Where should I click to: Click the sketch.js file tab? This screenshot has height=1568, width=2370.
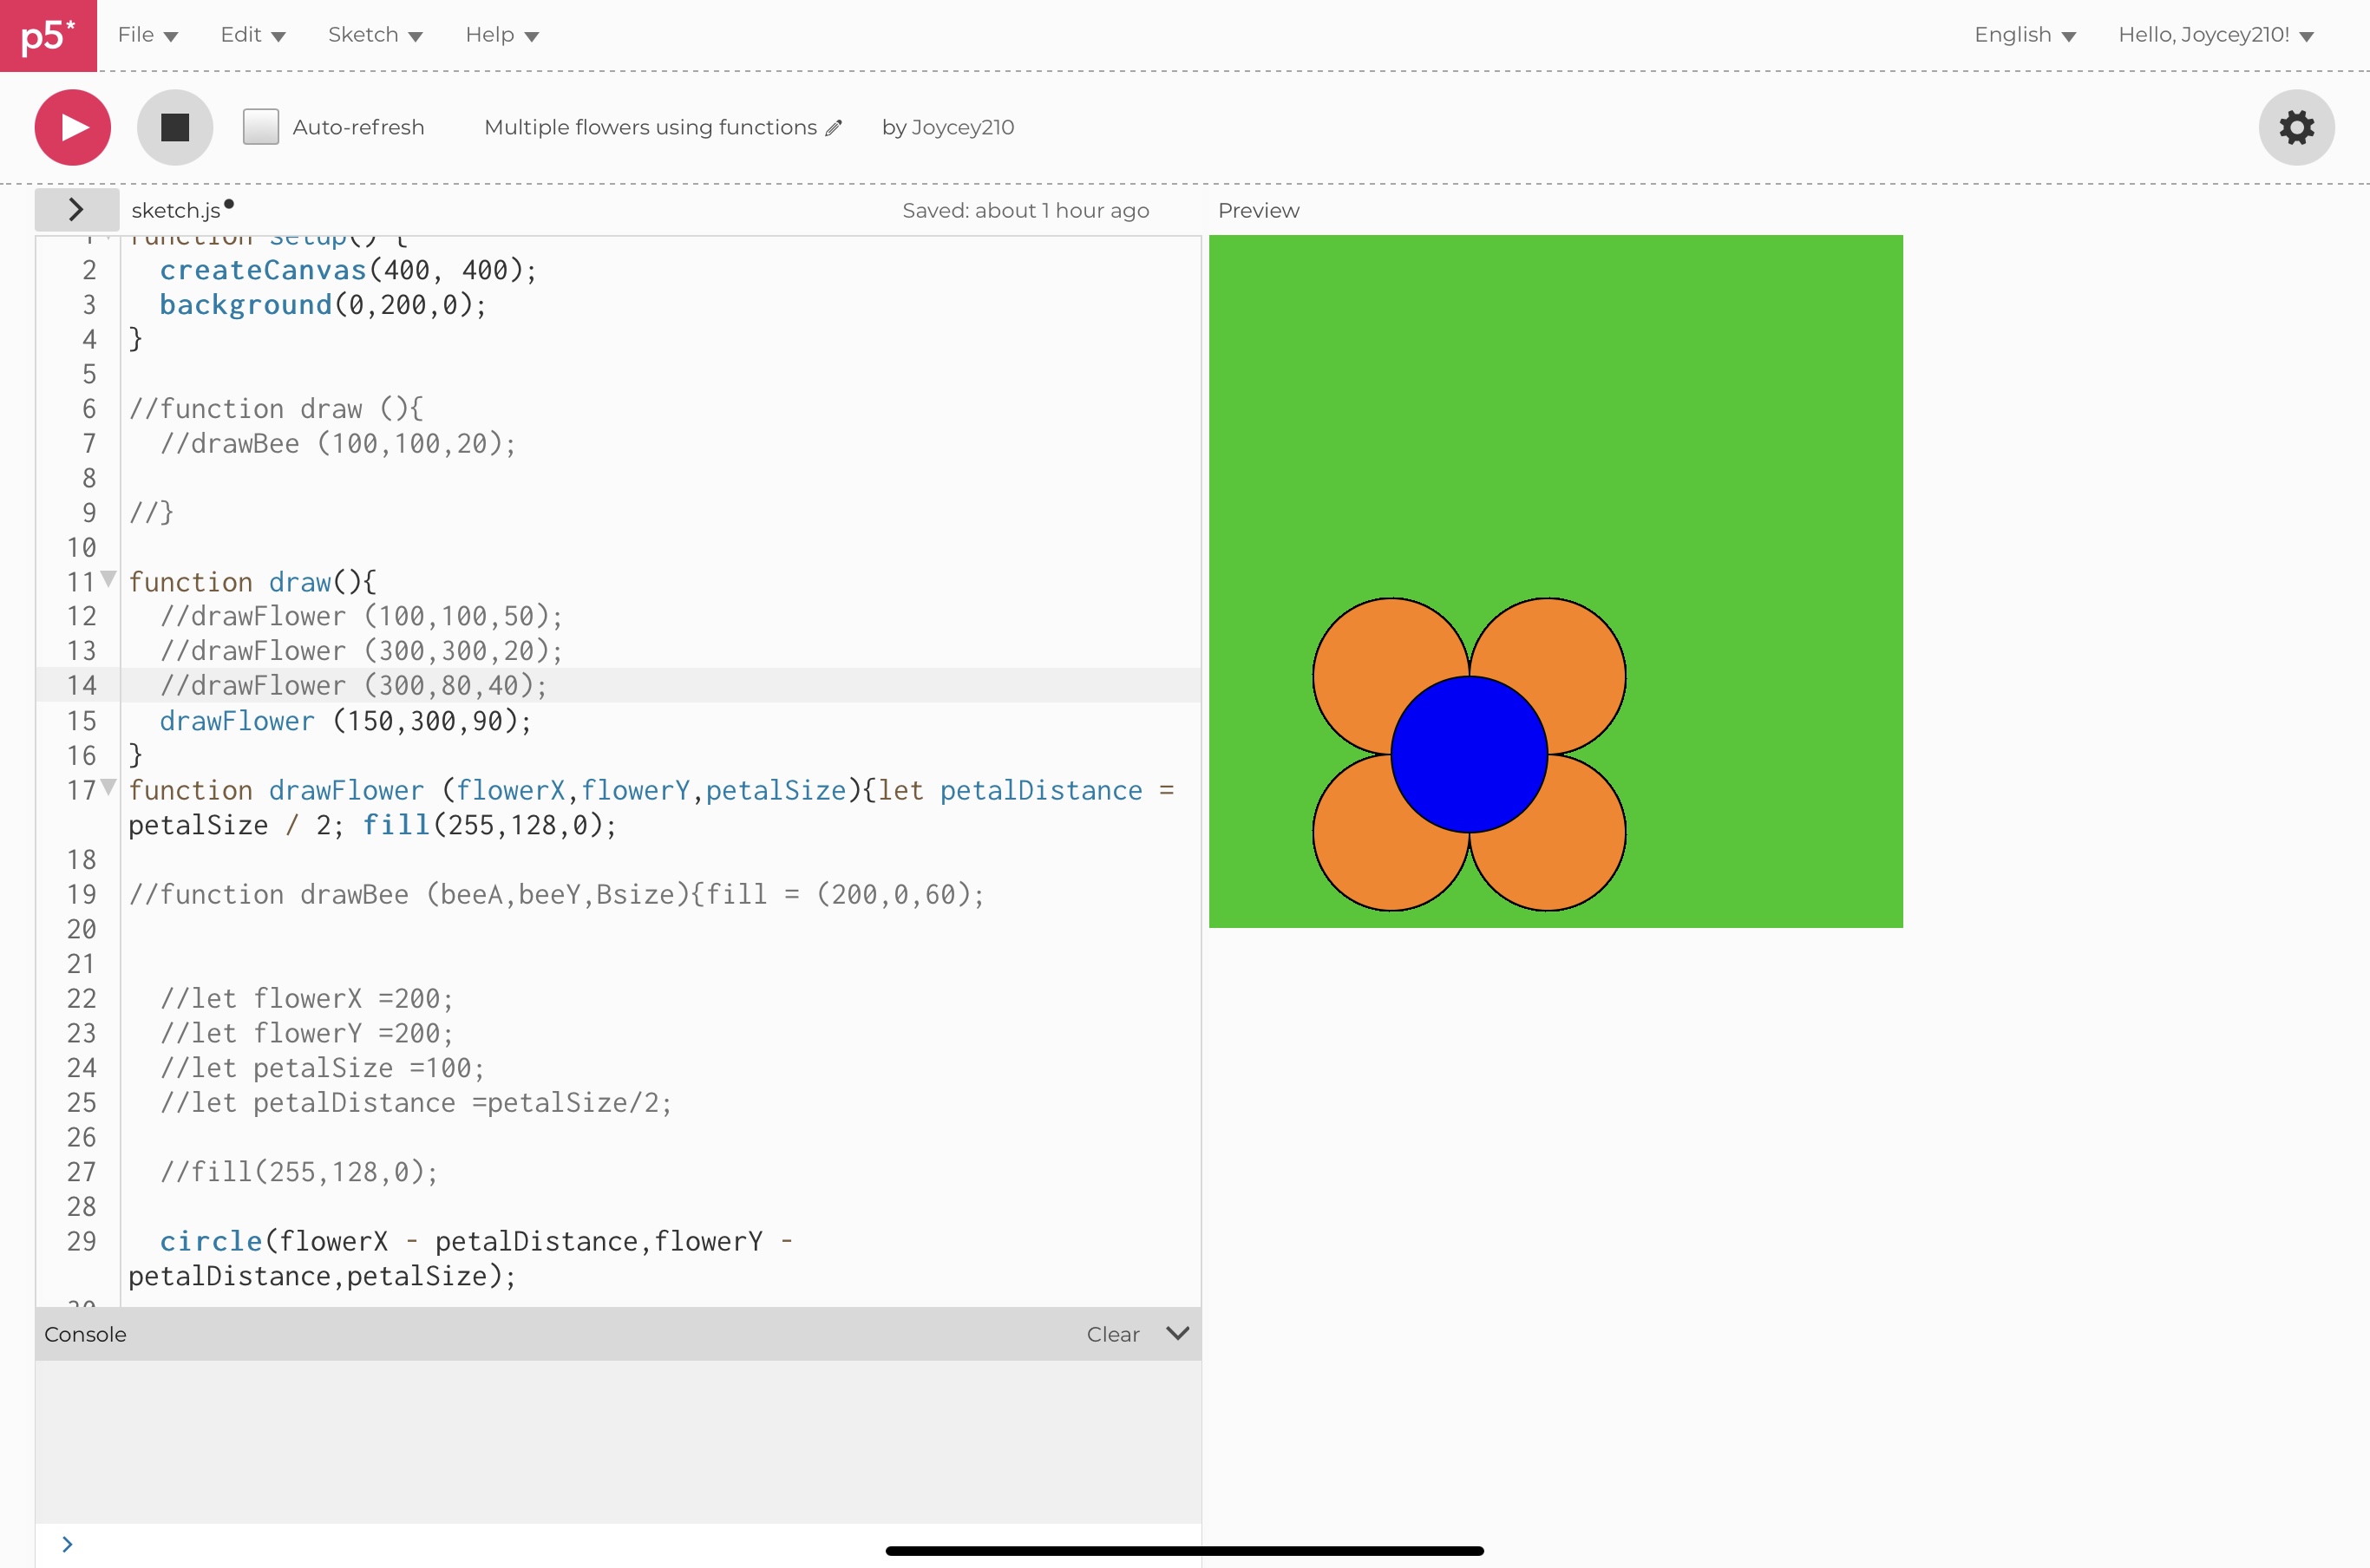176,210
